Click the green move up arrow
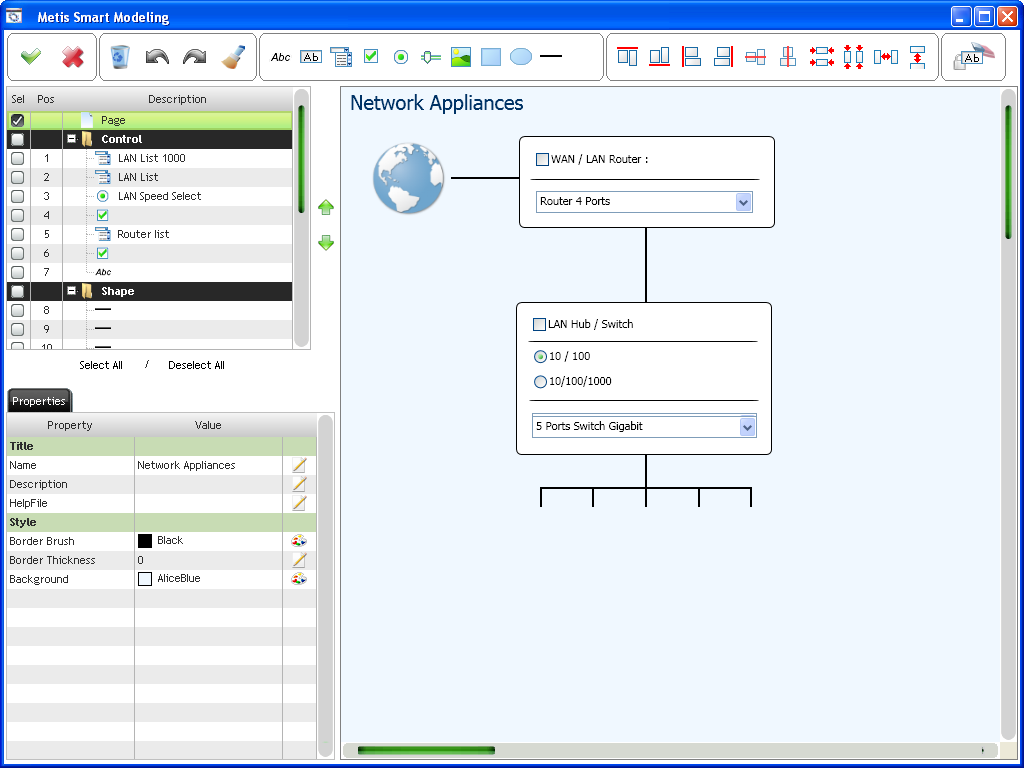The width and height of the screenshot is (1024, 768). [326, 208]
